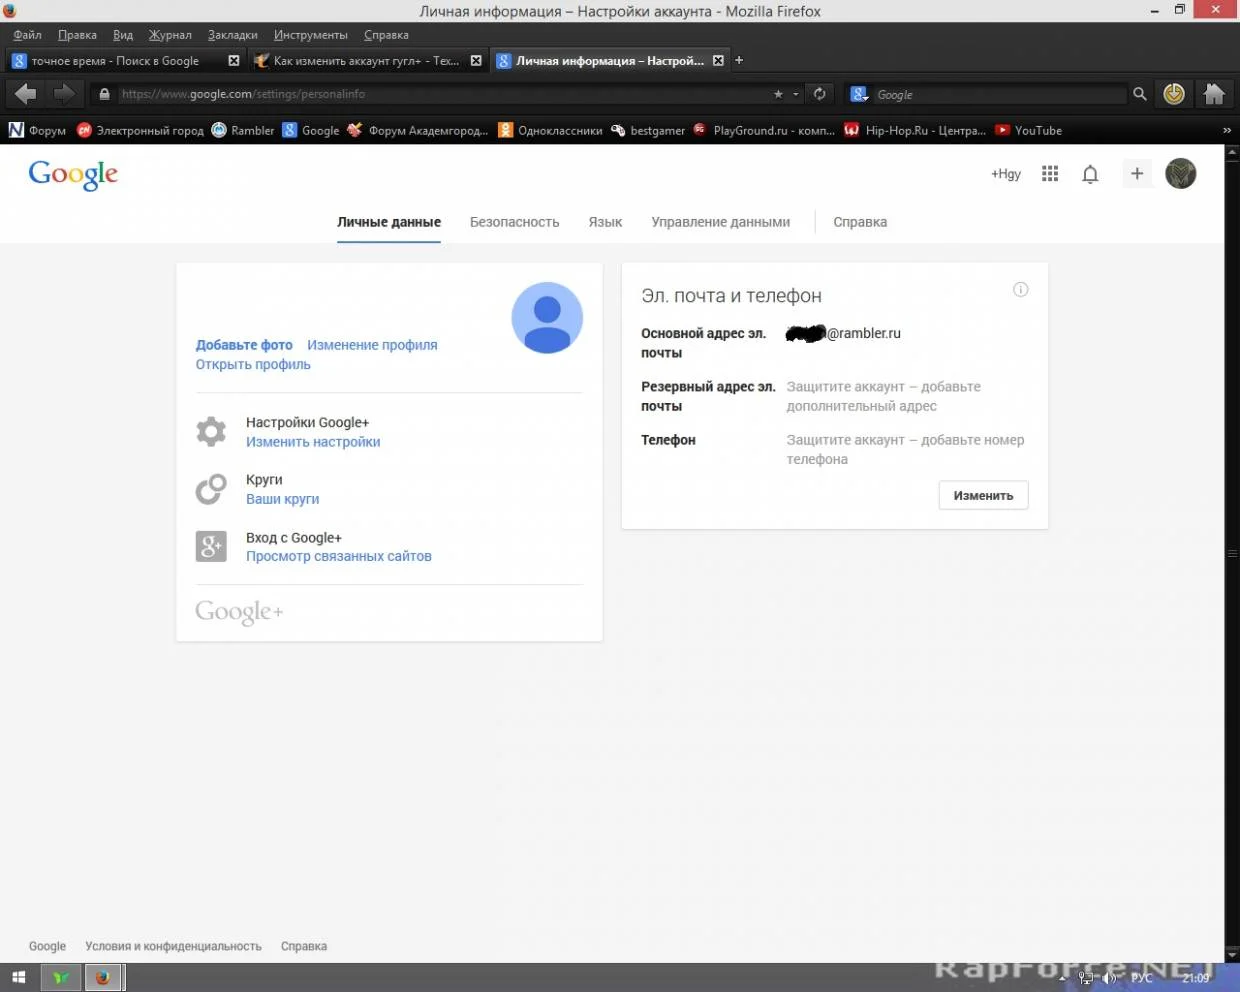This screenshot has height=992, width=1240.
Task: Go forward with the browser forward arrow
Action: 64,94
